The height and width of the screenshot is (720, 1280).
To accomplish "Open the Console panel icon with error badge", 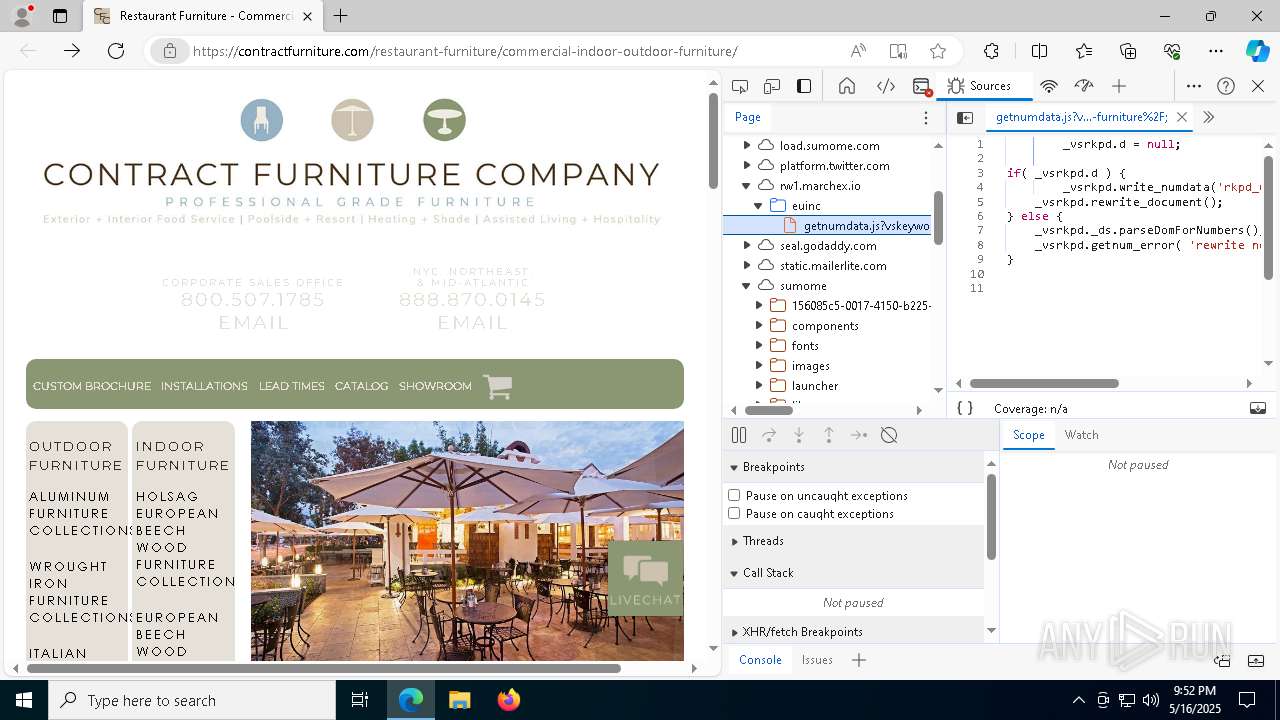I will (922, 86).
